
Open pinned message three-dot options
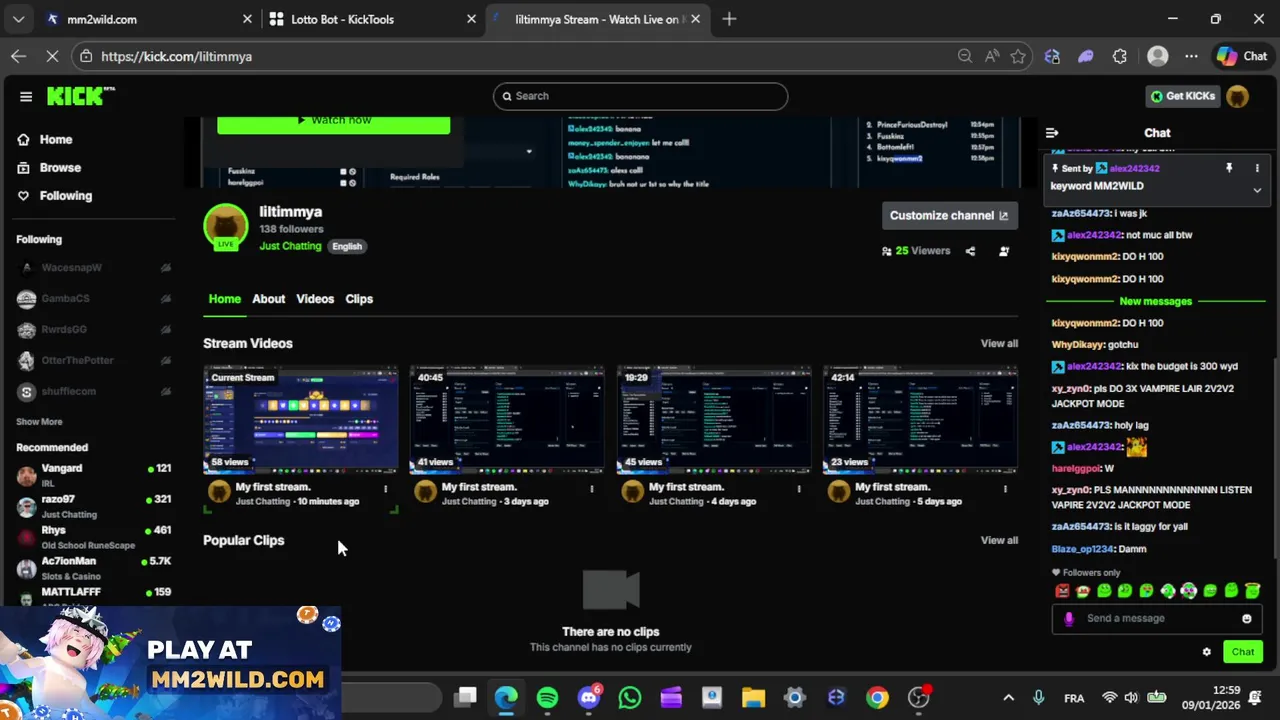1257,168
